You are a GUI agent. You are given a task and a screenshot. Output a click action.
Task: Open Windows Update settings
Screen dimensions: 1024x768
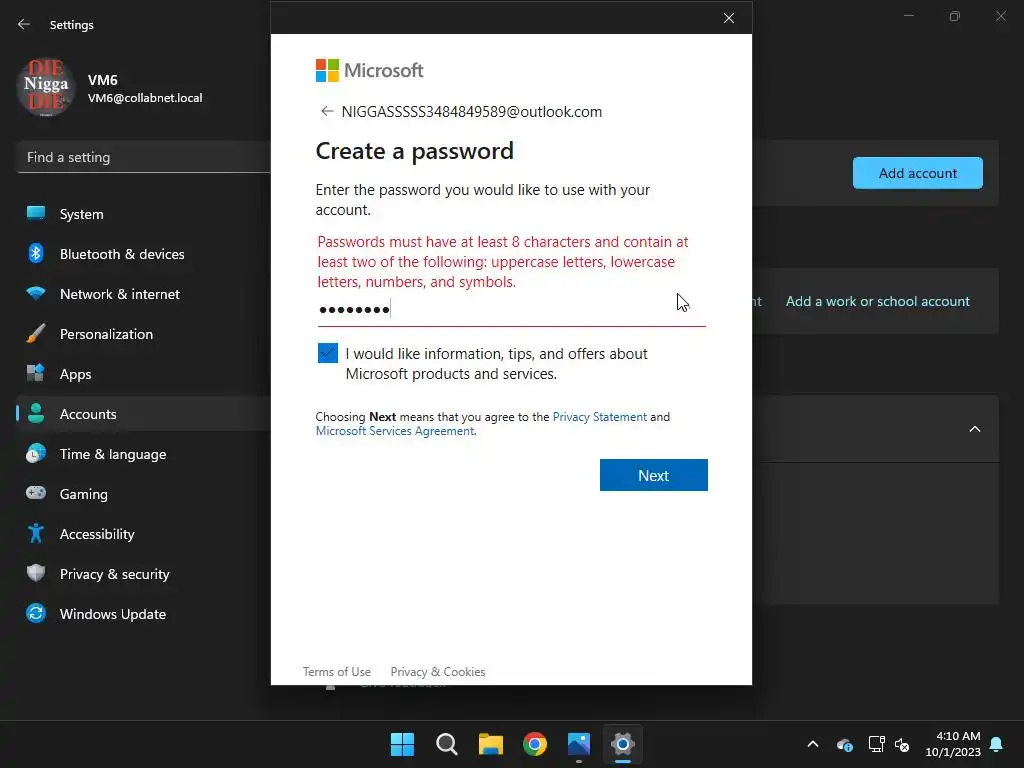click(x=144, y=614)
